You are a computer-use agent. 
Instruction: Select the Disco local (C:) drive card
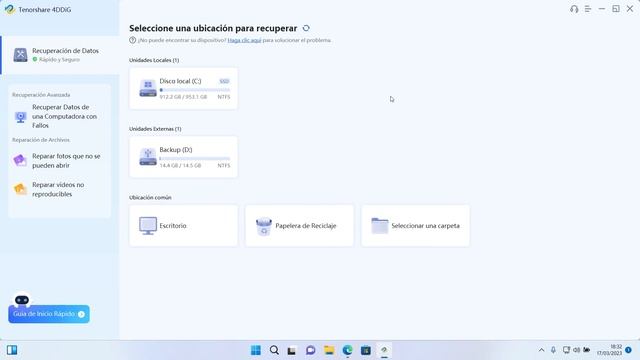pyautogui.click(x=183, y=89)
